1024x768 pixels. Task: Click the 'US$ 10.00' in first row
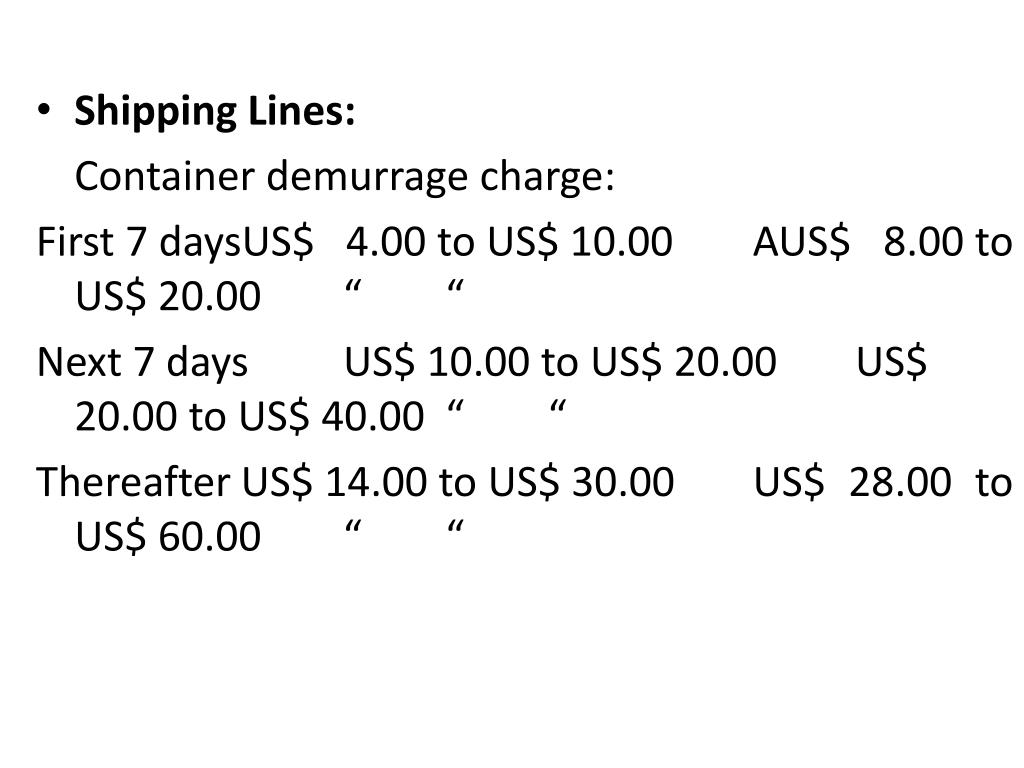[x=580, y=242]
